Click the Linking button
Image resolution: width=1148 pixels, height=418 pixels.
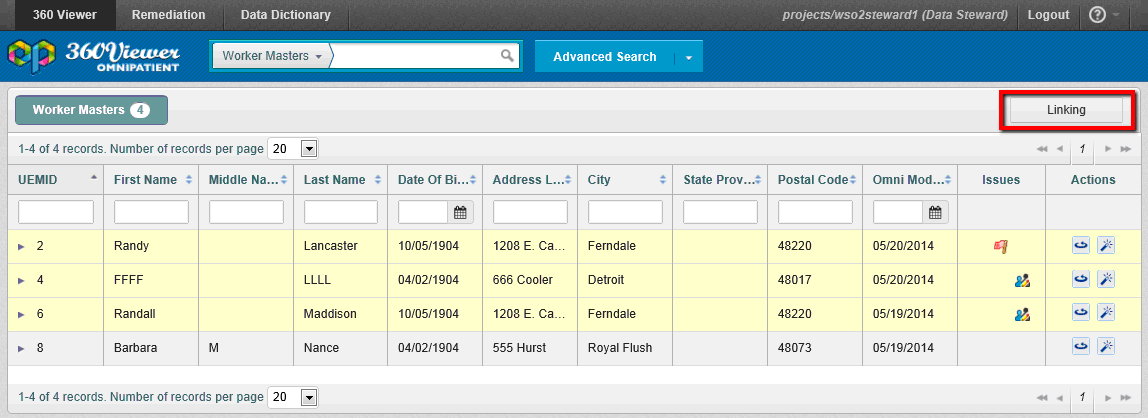click(x=1066, y=110)
